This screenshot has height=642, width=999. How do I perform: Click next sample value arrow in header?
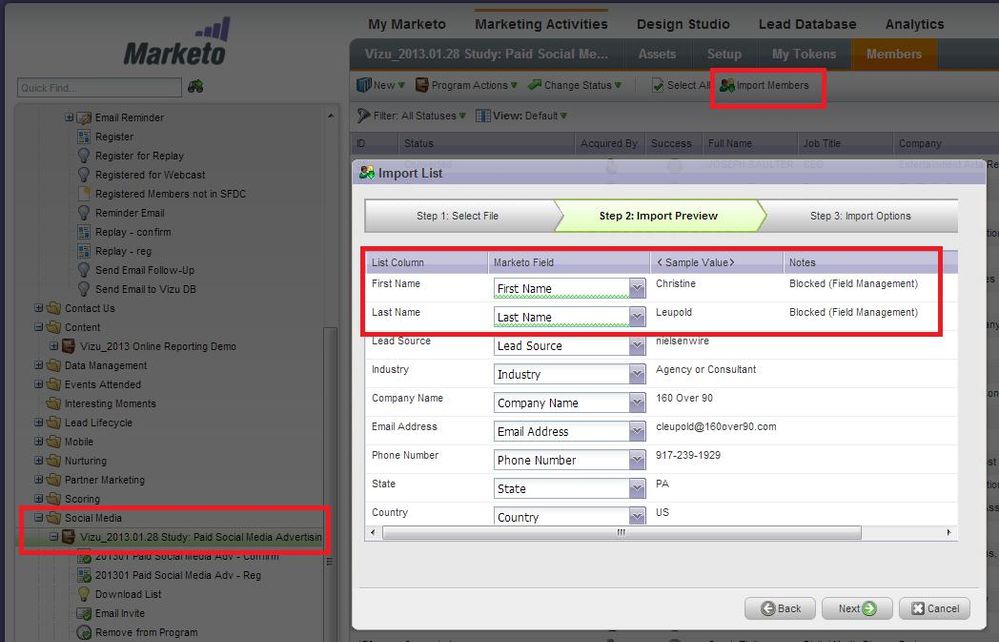[731, 263]
